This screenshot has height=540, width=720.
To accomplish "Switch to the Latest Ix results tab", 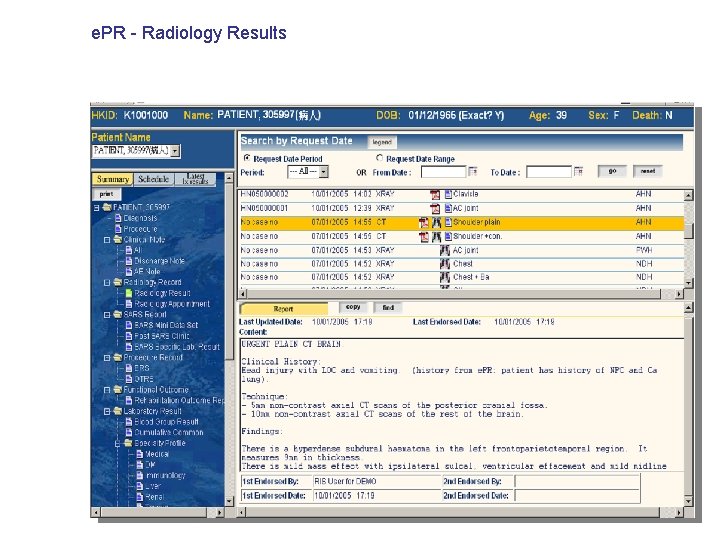I will point(195,179).
